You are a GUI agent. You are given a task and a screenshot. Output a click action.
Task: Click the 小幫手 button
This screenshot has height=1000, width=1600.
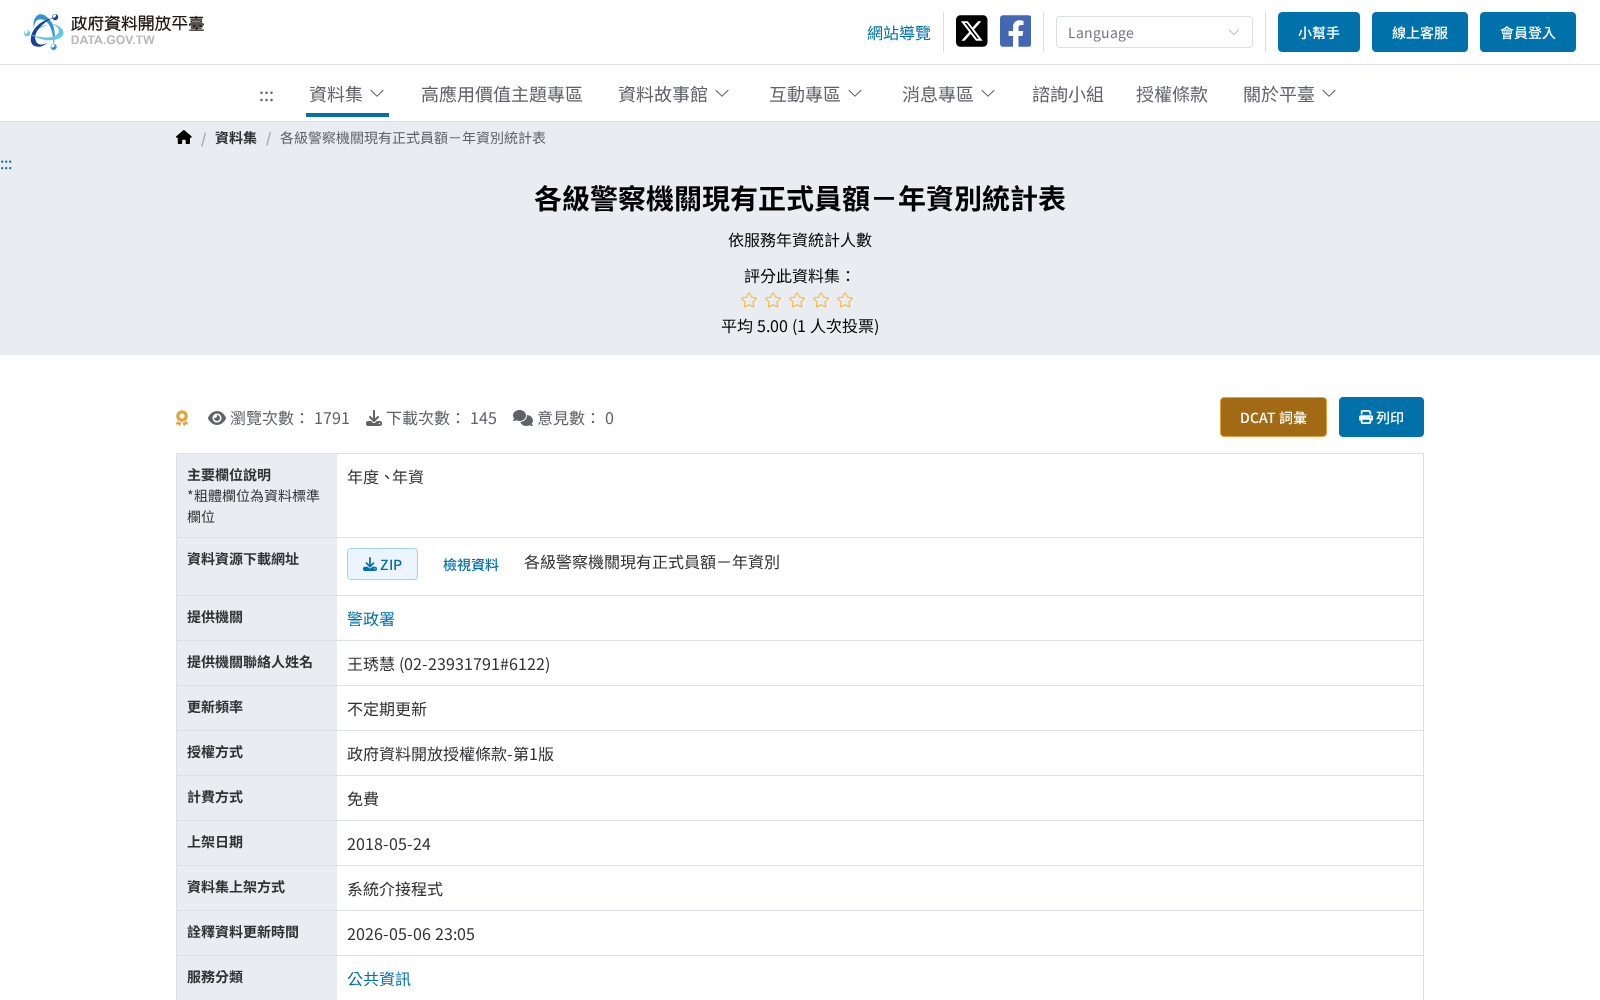coord(1319,32)
